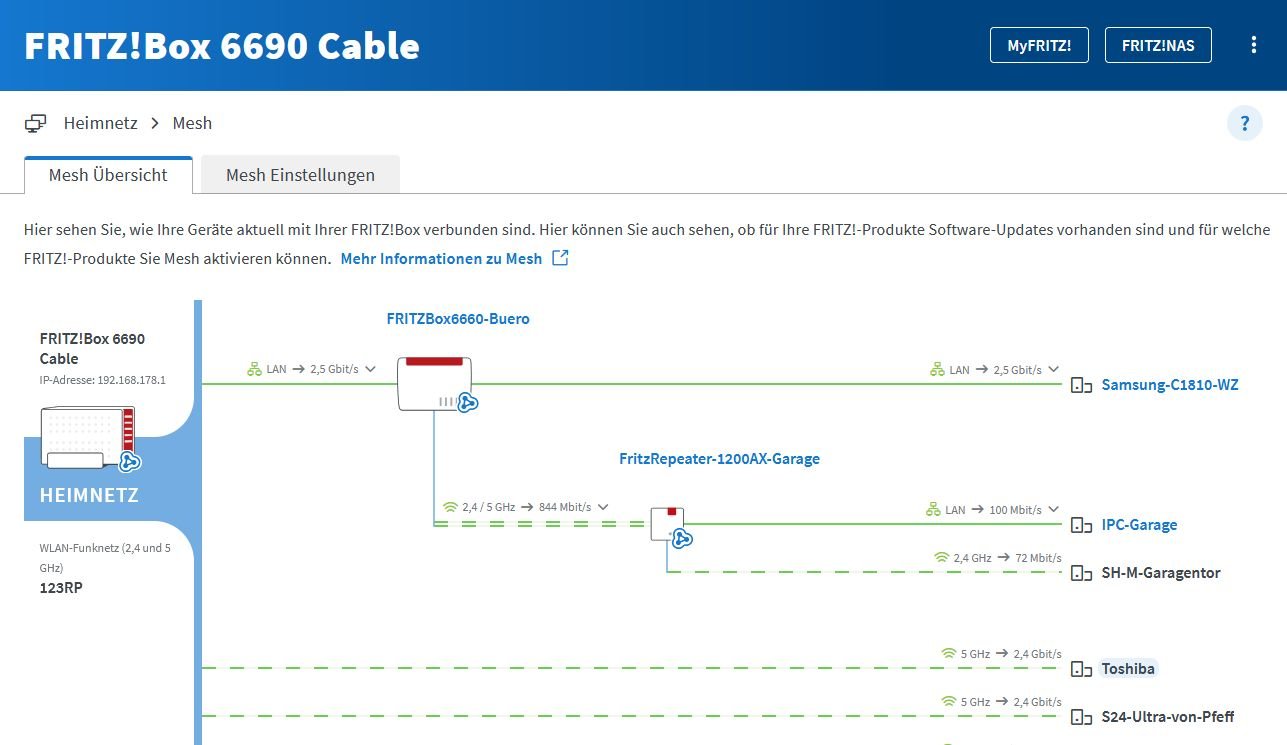Open the three-dot options menu
Screen dimensions: 1287x745
(1254, 45)
